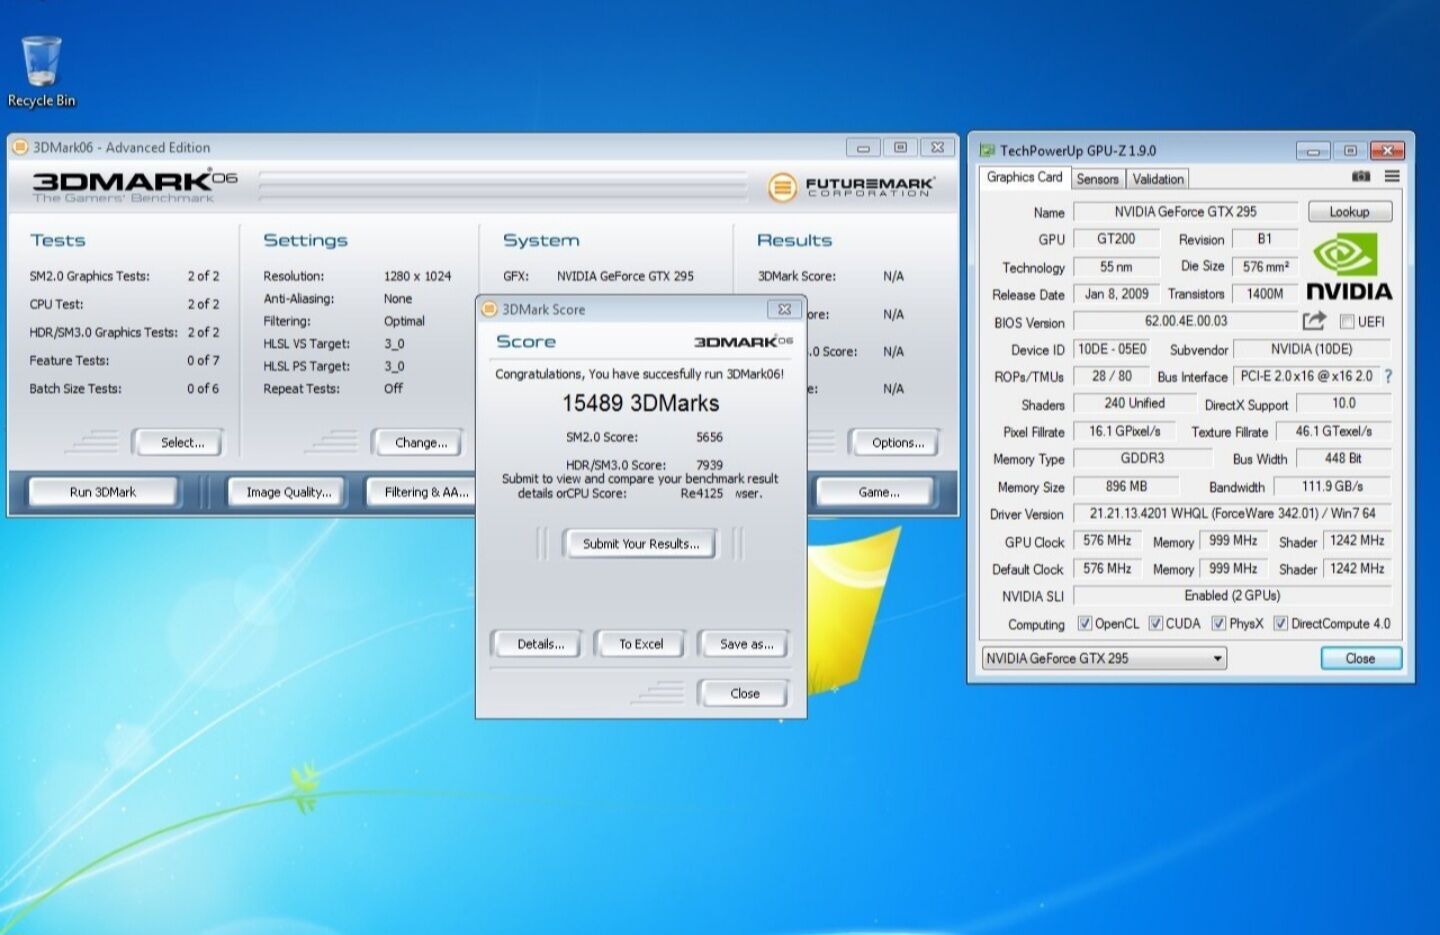The width and height of the screenshot is (1440, 935).
Task: Toggle the OpenCL checkbox
Action: click(x=1084, y=623)
